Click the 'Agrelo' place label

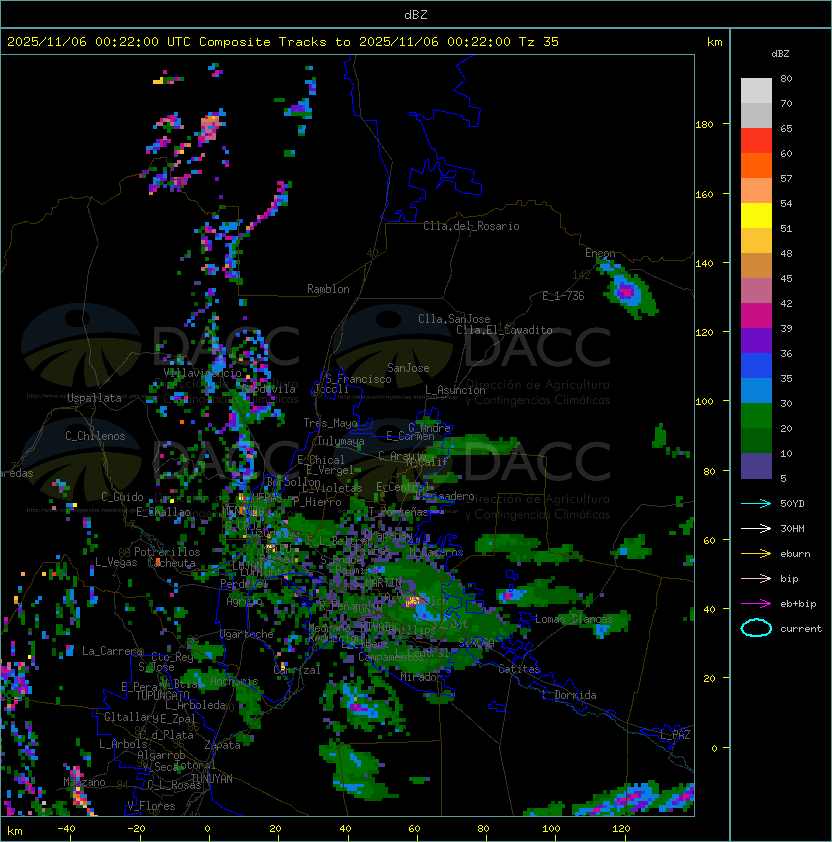point(244,601)
